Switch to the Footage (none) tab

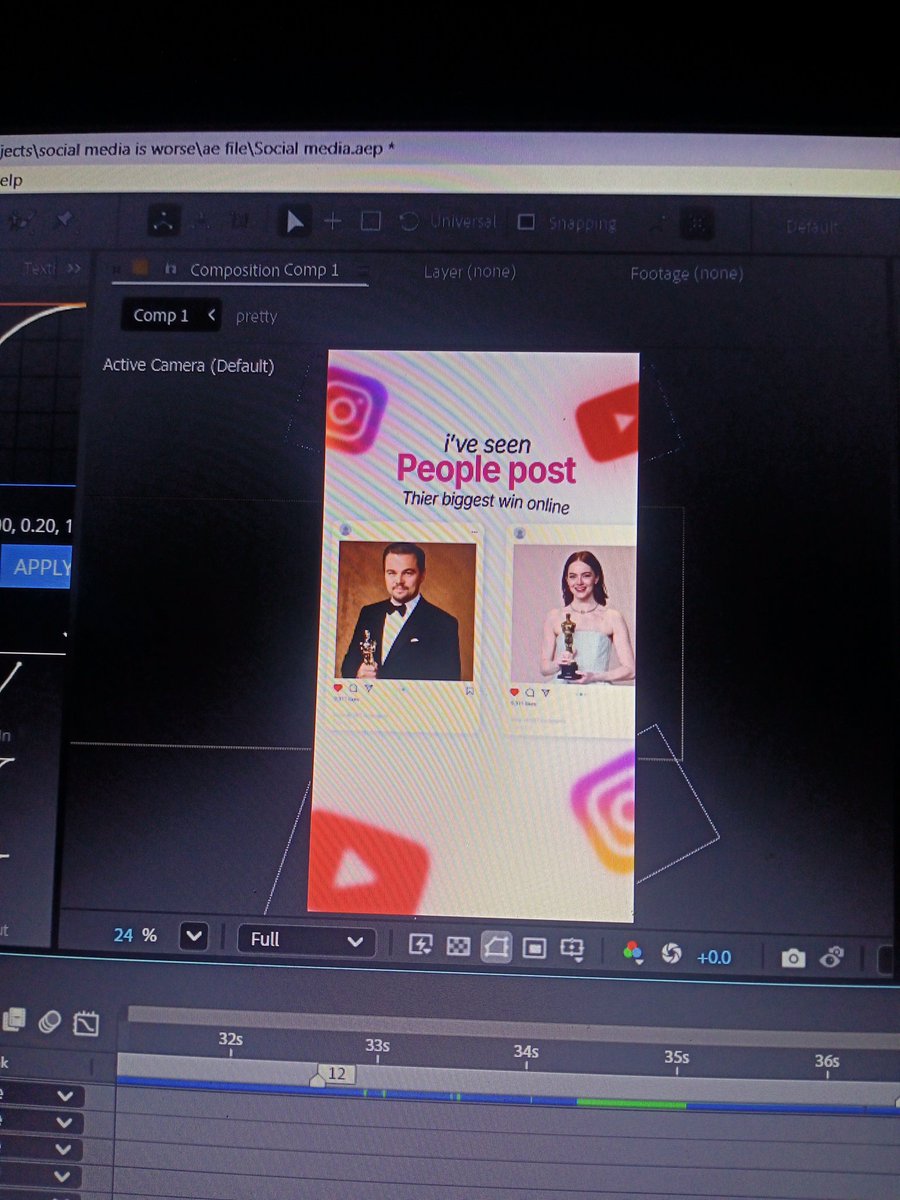(686, 273)
